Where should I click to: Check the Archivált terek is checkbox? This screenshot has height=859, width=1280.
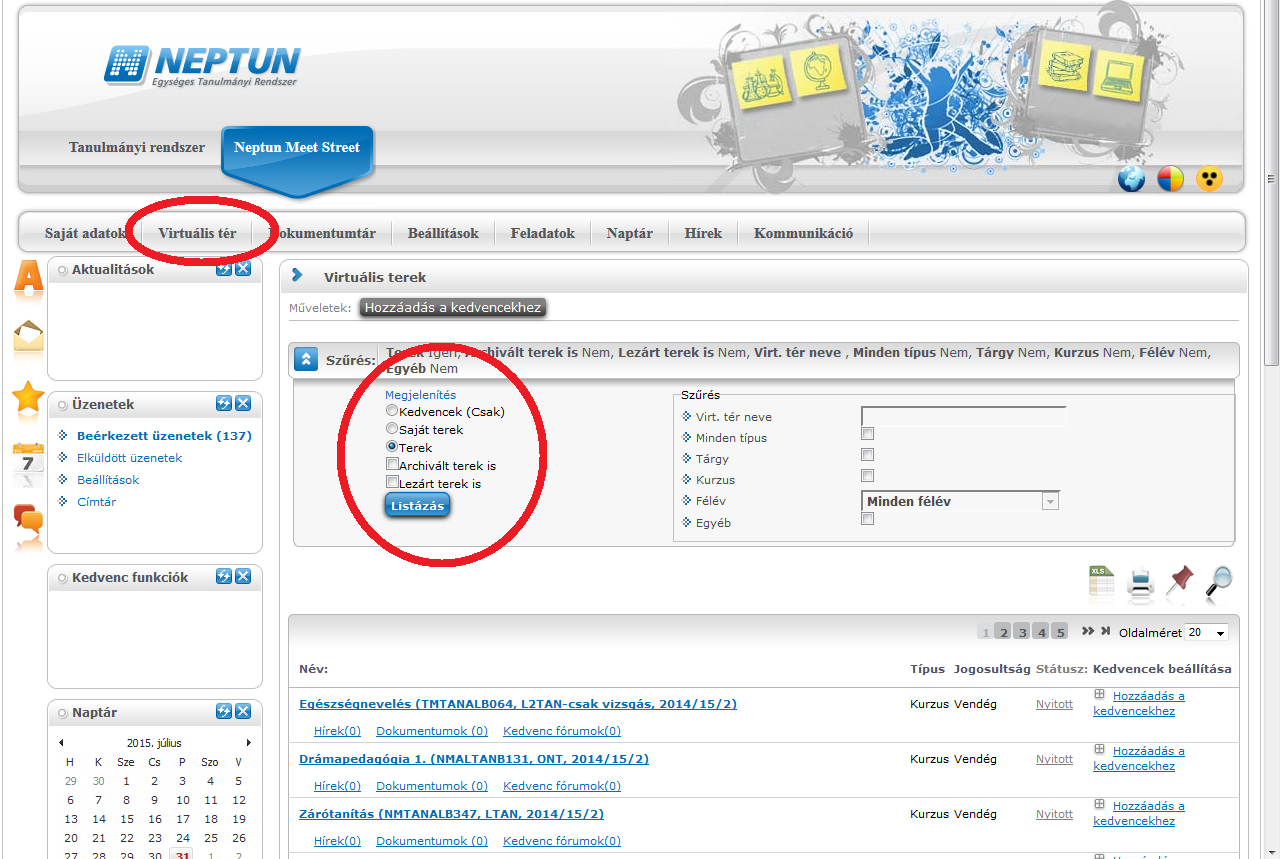(392, 464)
